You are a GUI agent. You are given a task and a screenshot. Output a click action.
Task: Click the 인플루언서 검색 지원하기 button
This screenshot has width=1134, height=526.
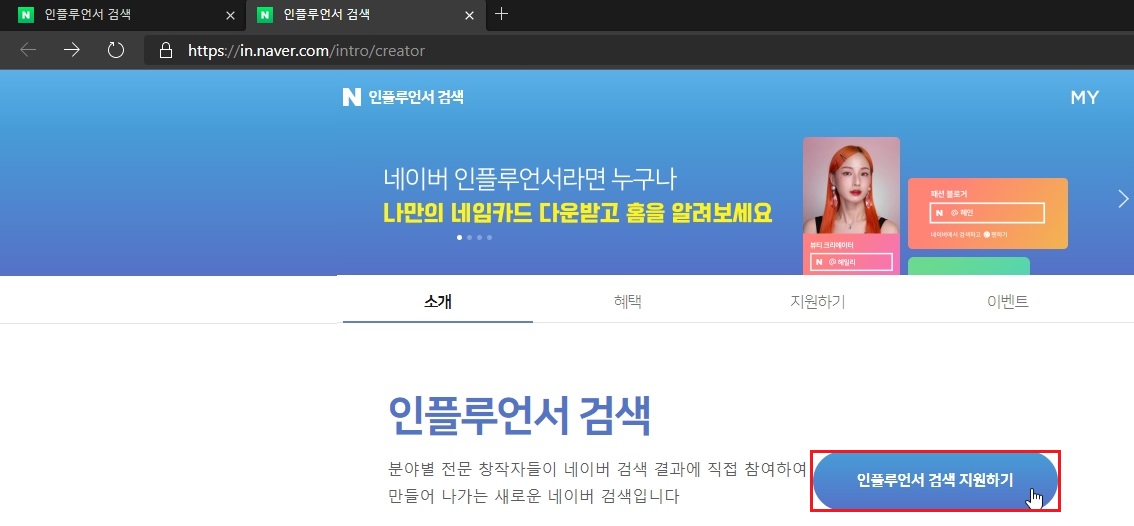click(x=935, y=480)
